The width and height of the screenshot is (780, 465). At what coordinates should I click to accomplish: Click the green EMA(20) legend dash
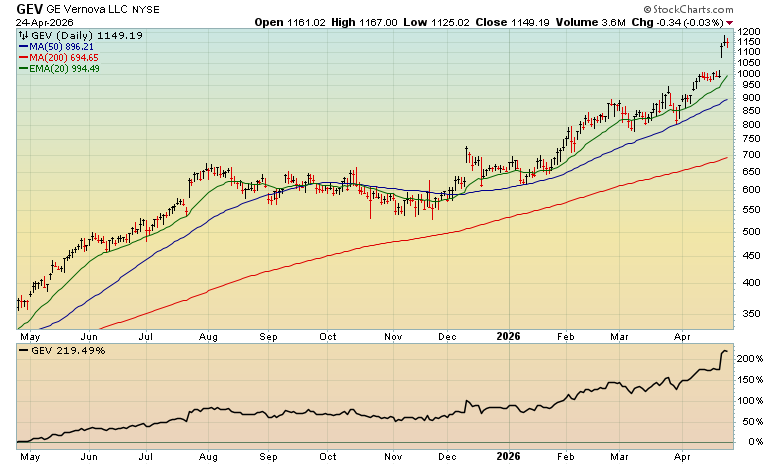click(24, 69)
